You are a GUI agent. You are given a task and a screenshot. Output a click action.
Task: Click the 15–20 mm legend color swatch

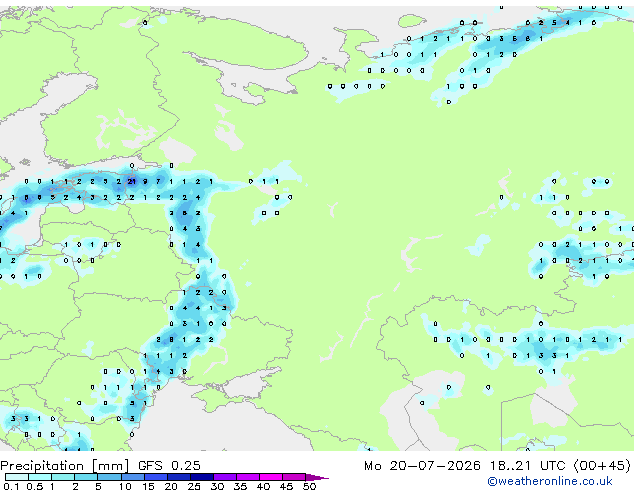(155, 477)
